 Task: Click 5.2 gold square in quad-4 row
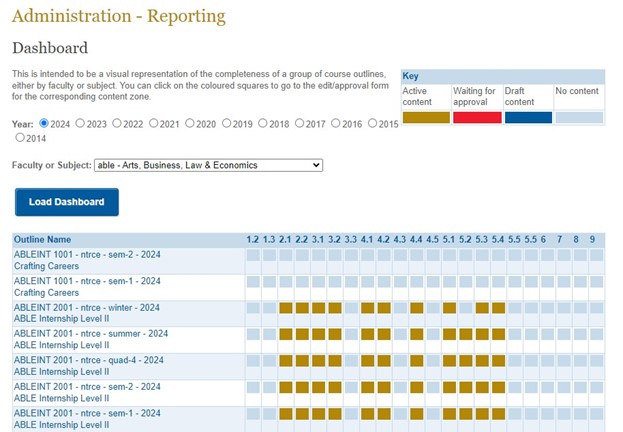pyautogui.click(x=465, y=360)
